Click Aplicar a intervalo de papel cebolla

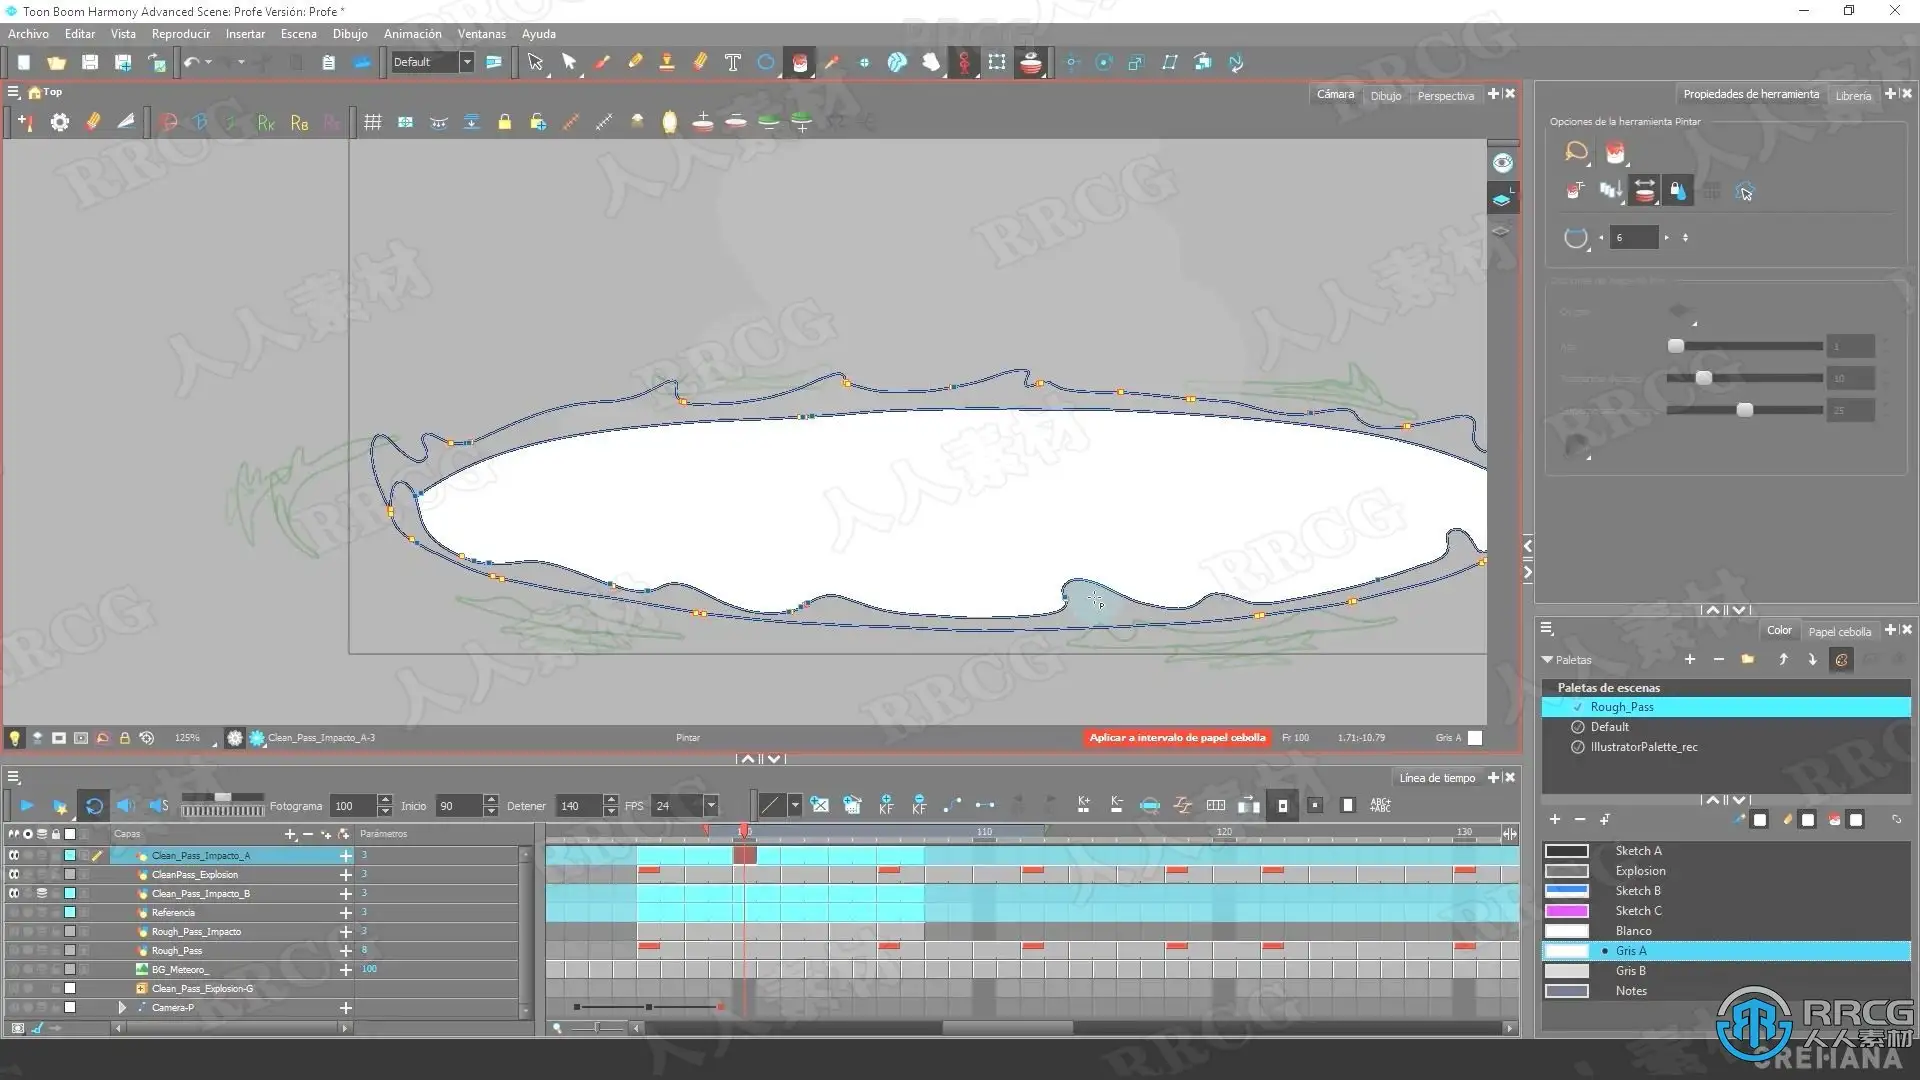(1177, 738)
